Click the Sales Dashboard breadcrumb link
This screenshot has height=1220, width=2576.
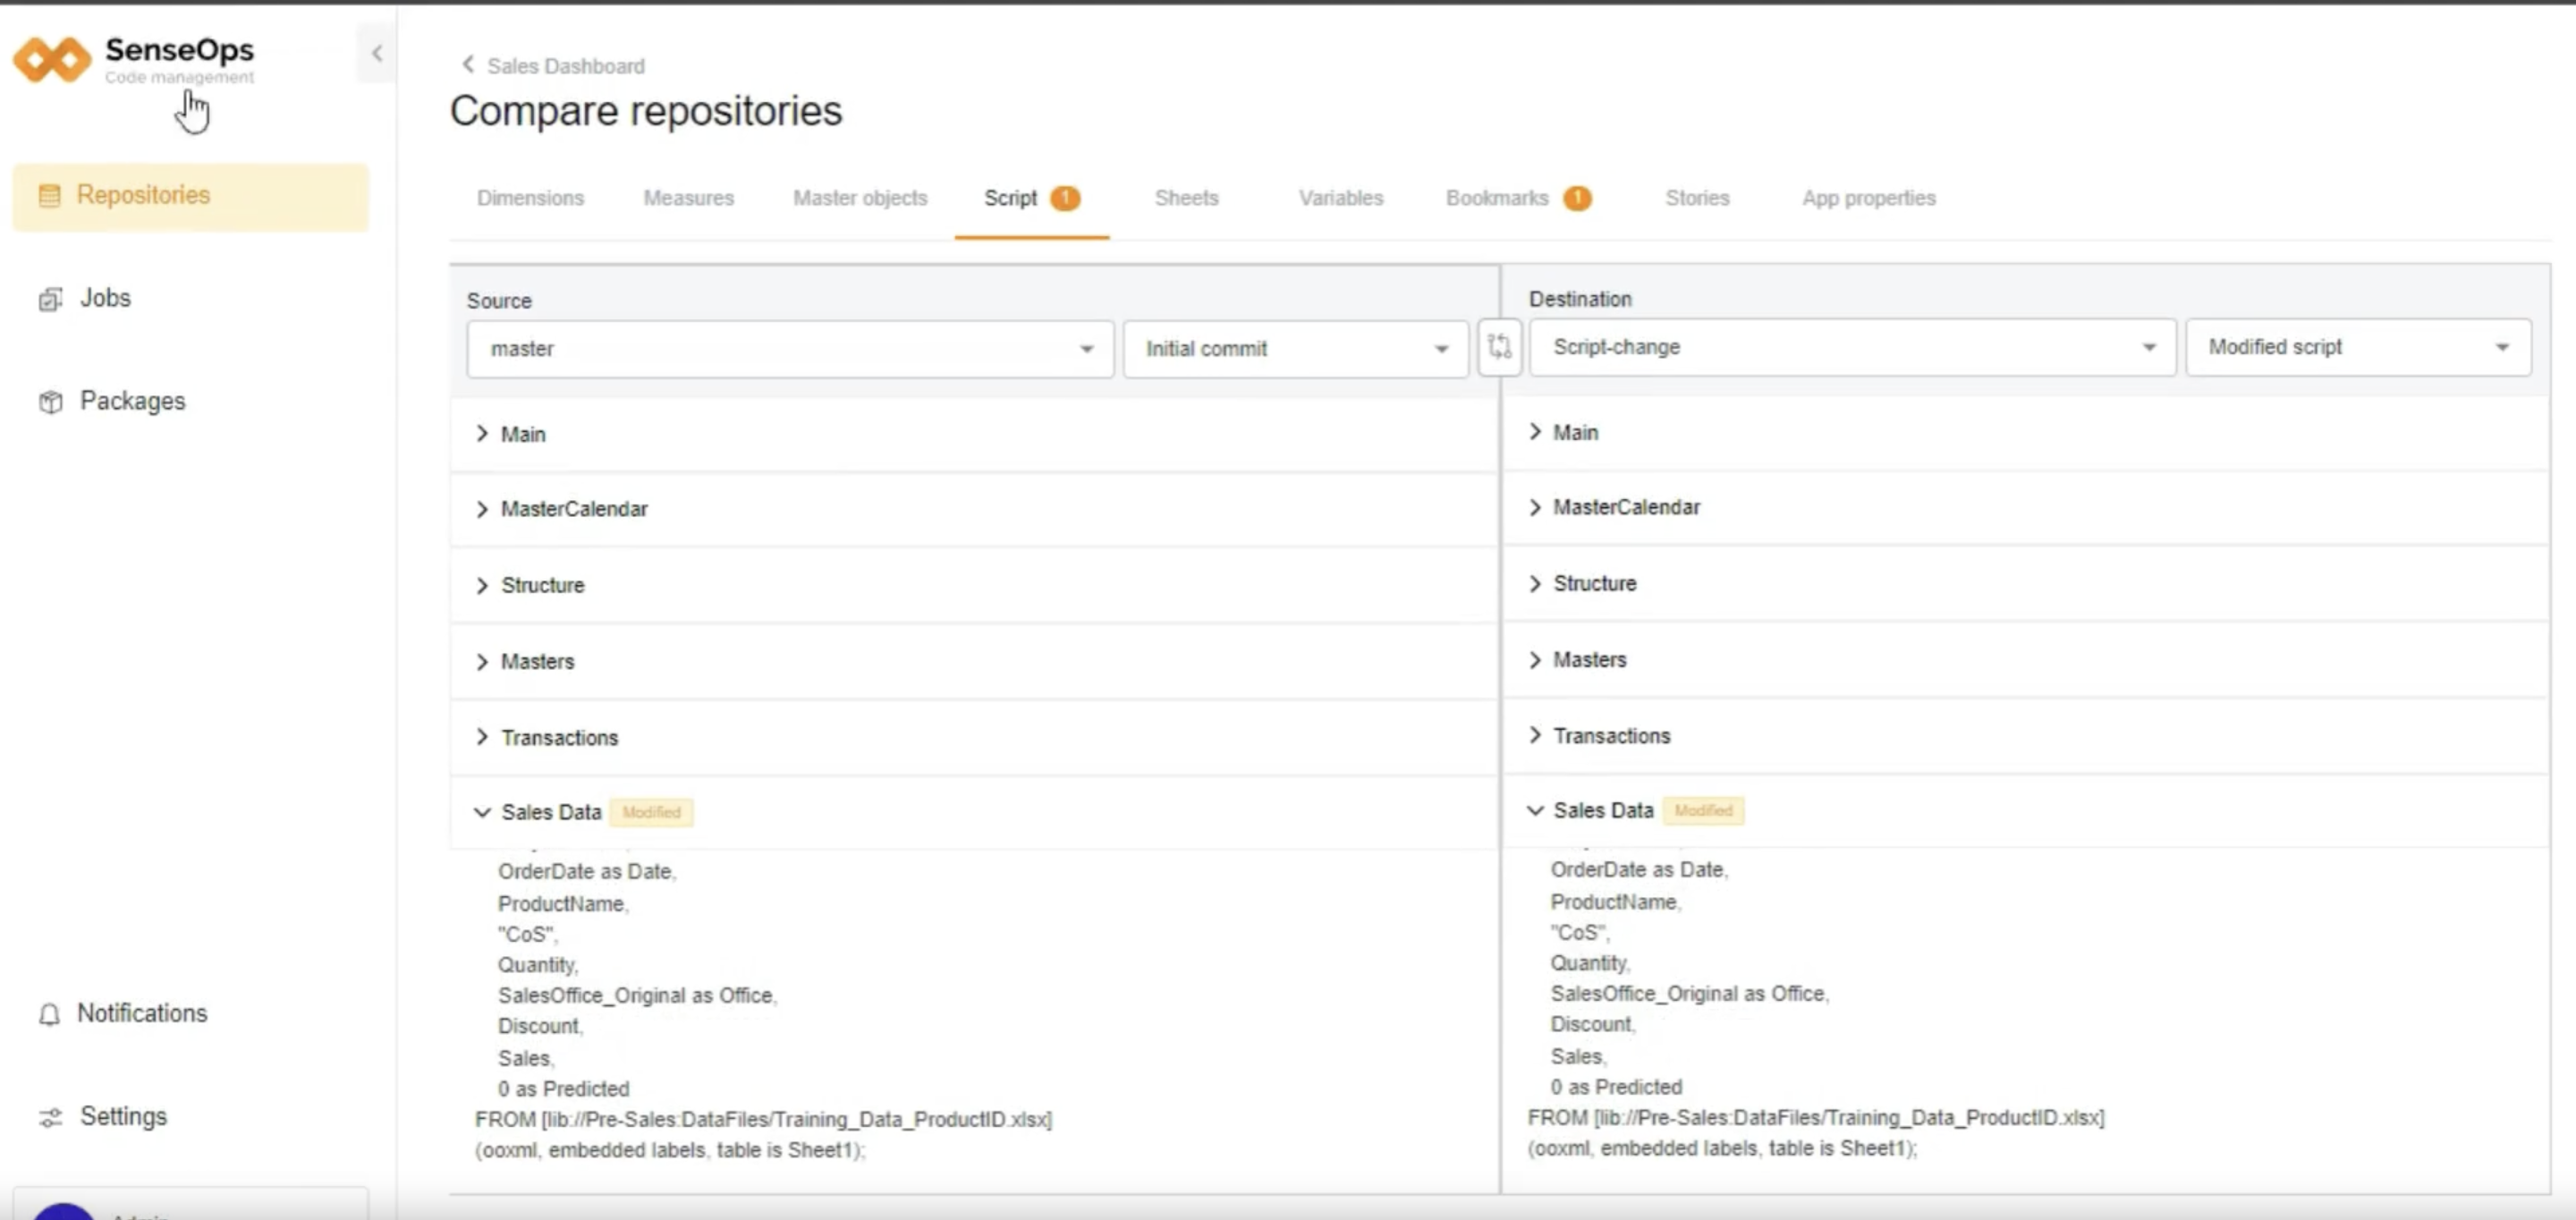pos(565,65)
